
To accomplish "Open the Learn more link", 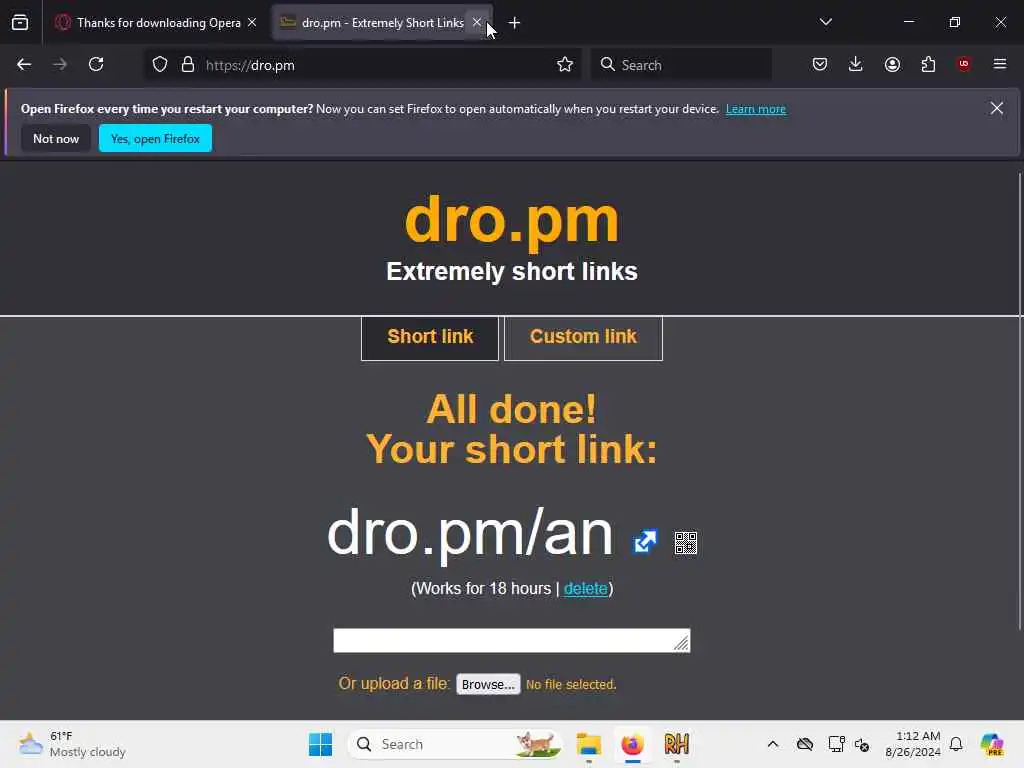I will [756, 109].
